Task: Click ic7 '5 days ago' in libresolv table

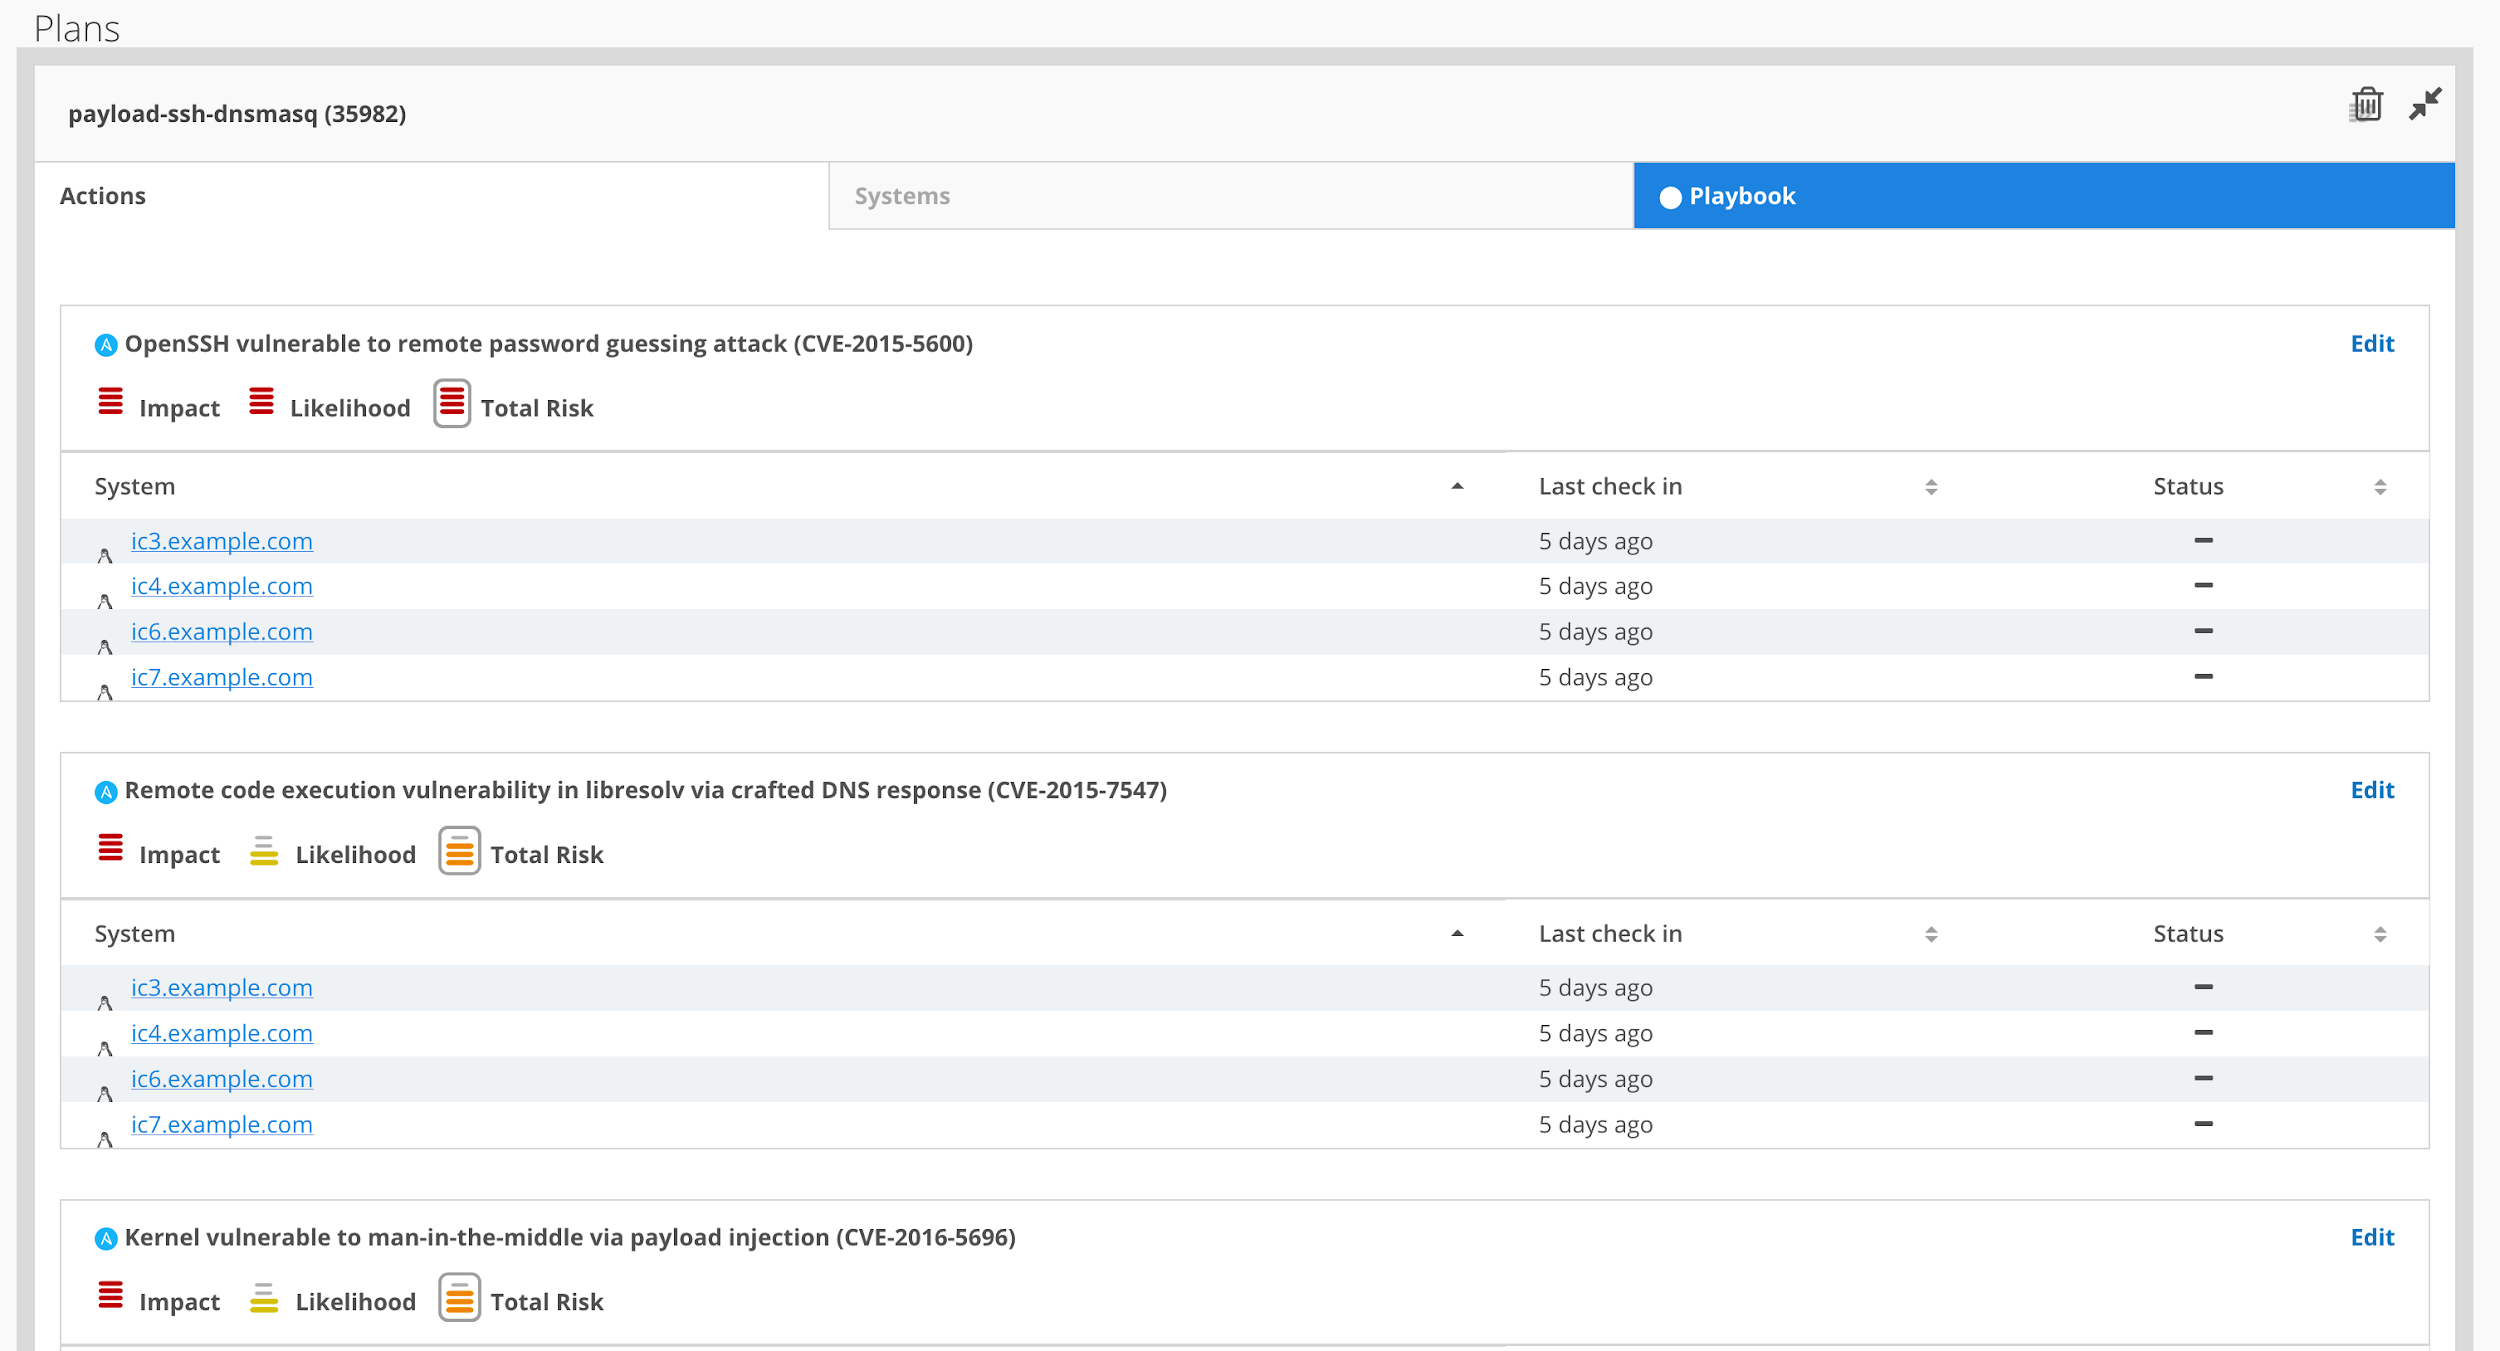Action: [x=1596, y=1125]
